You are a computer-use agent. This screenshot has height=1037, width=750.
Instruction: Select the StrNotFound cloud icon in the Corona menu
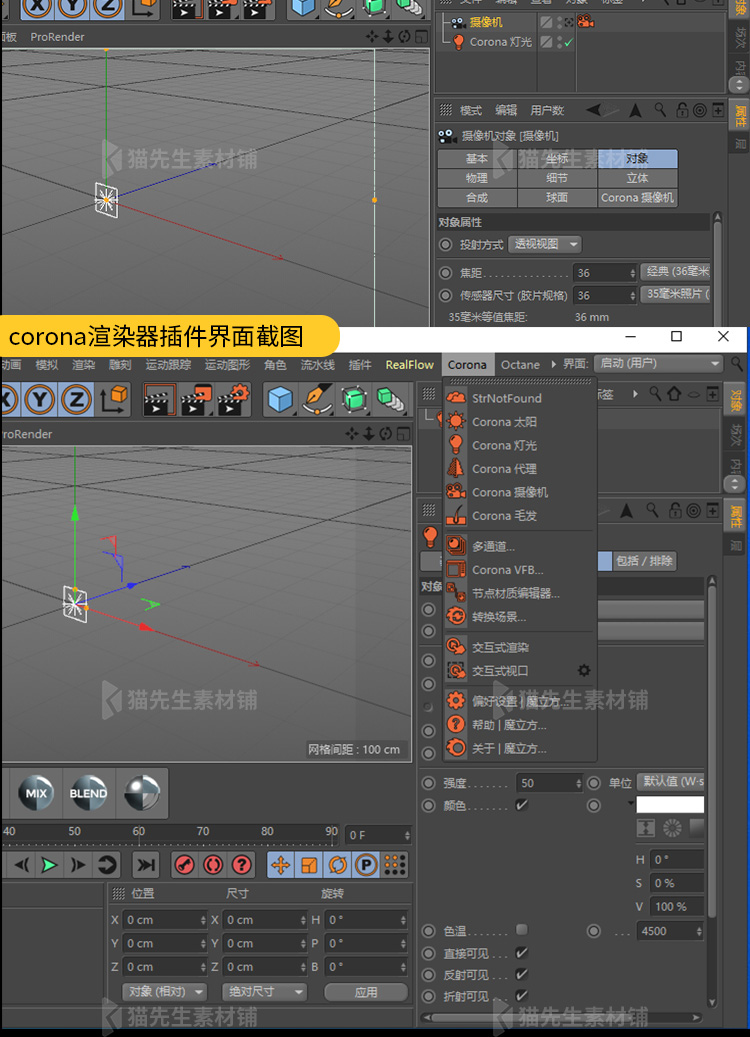[x=456, y=397]
